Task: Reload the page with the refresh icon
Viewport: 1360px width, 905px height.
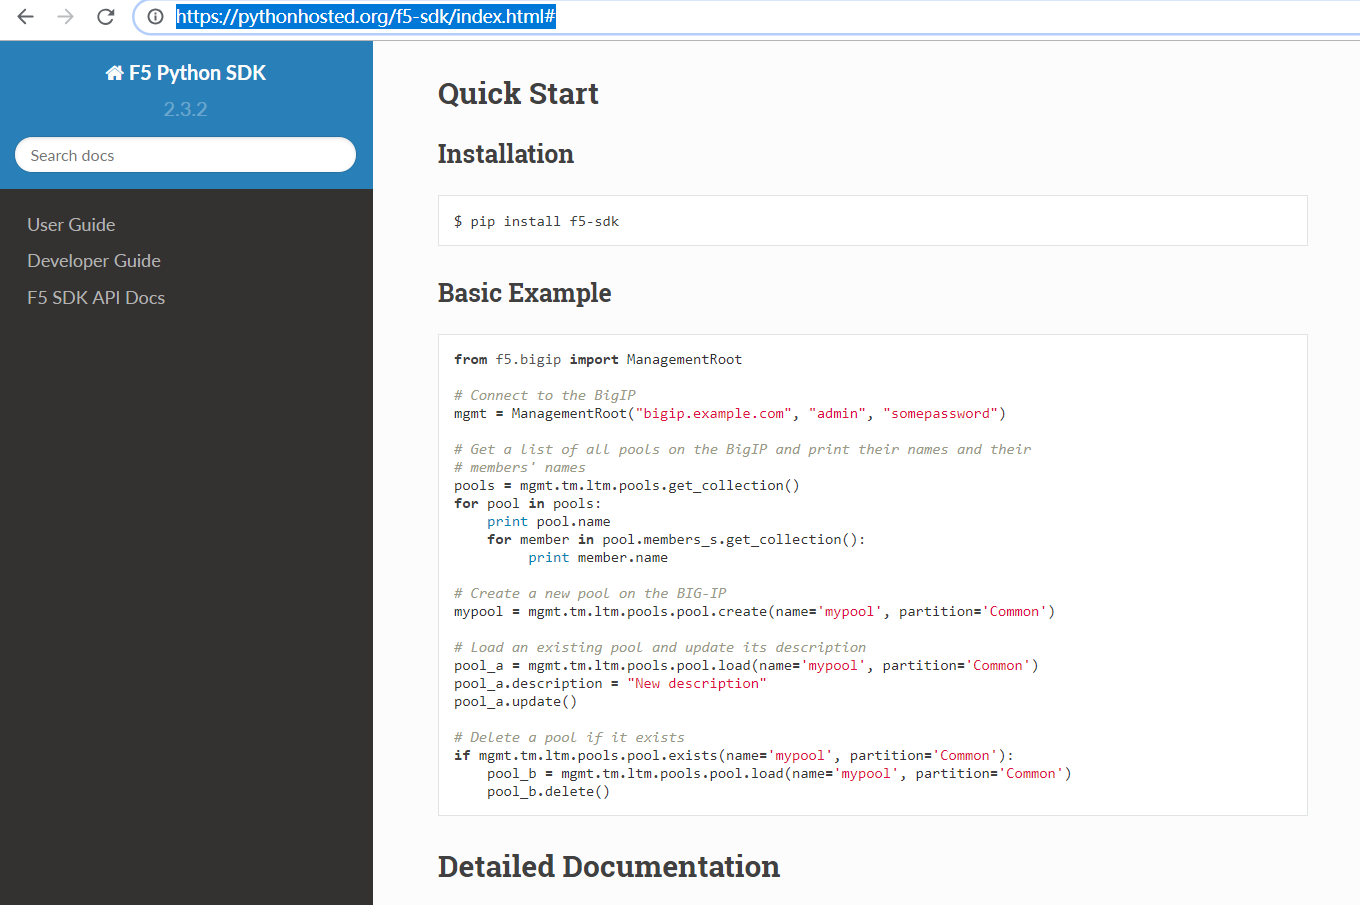Action: (105, 16)
